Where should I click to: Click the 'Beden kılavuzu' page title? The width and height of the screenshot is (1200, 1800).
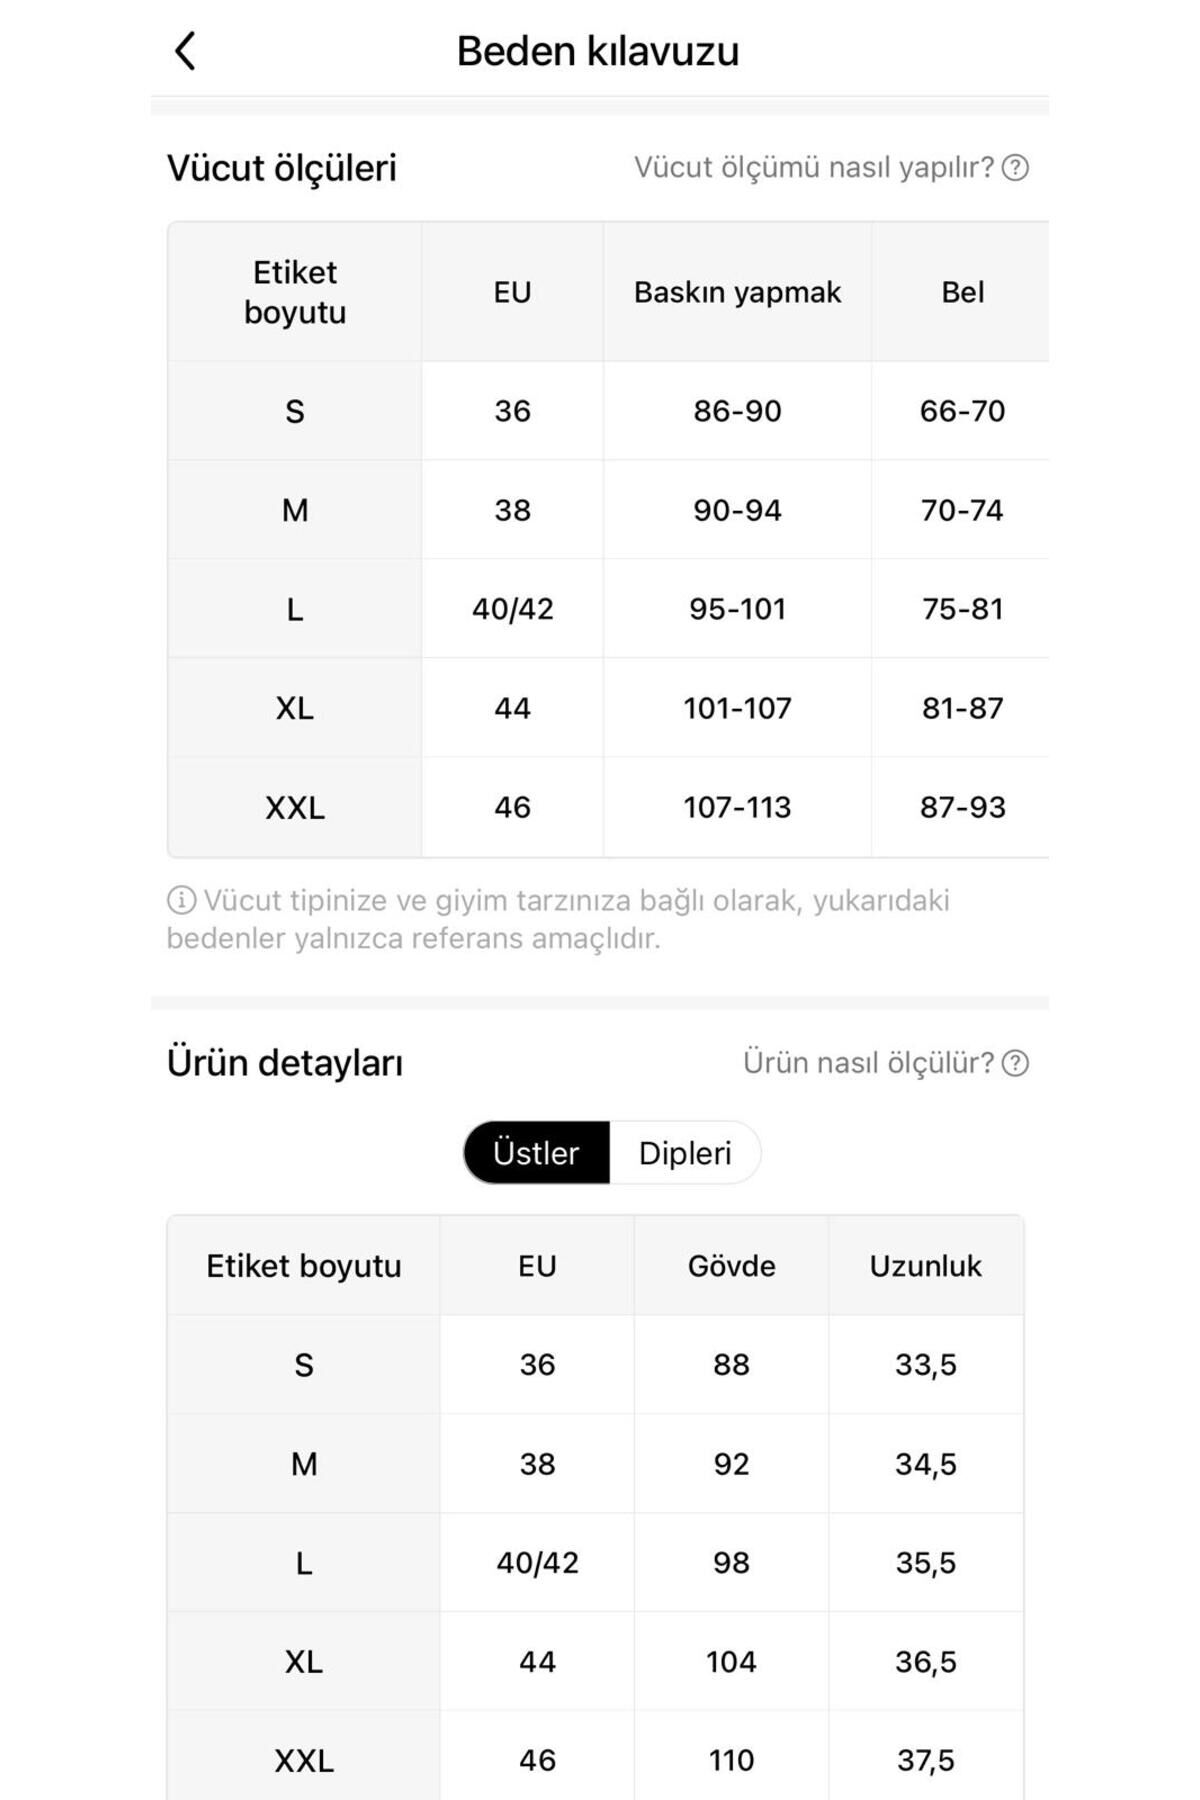tap(598, 51)
